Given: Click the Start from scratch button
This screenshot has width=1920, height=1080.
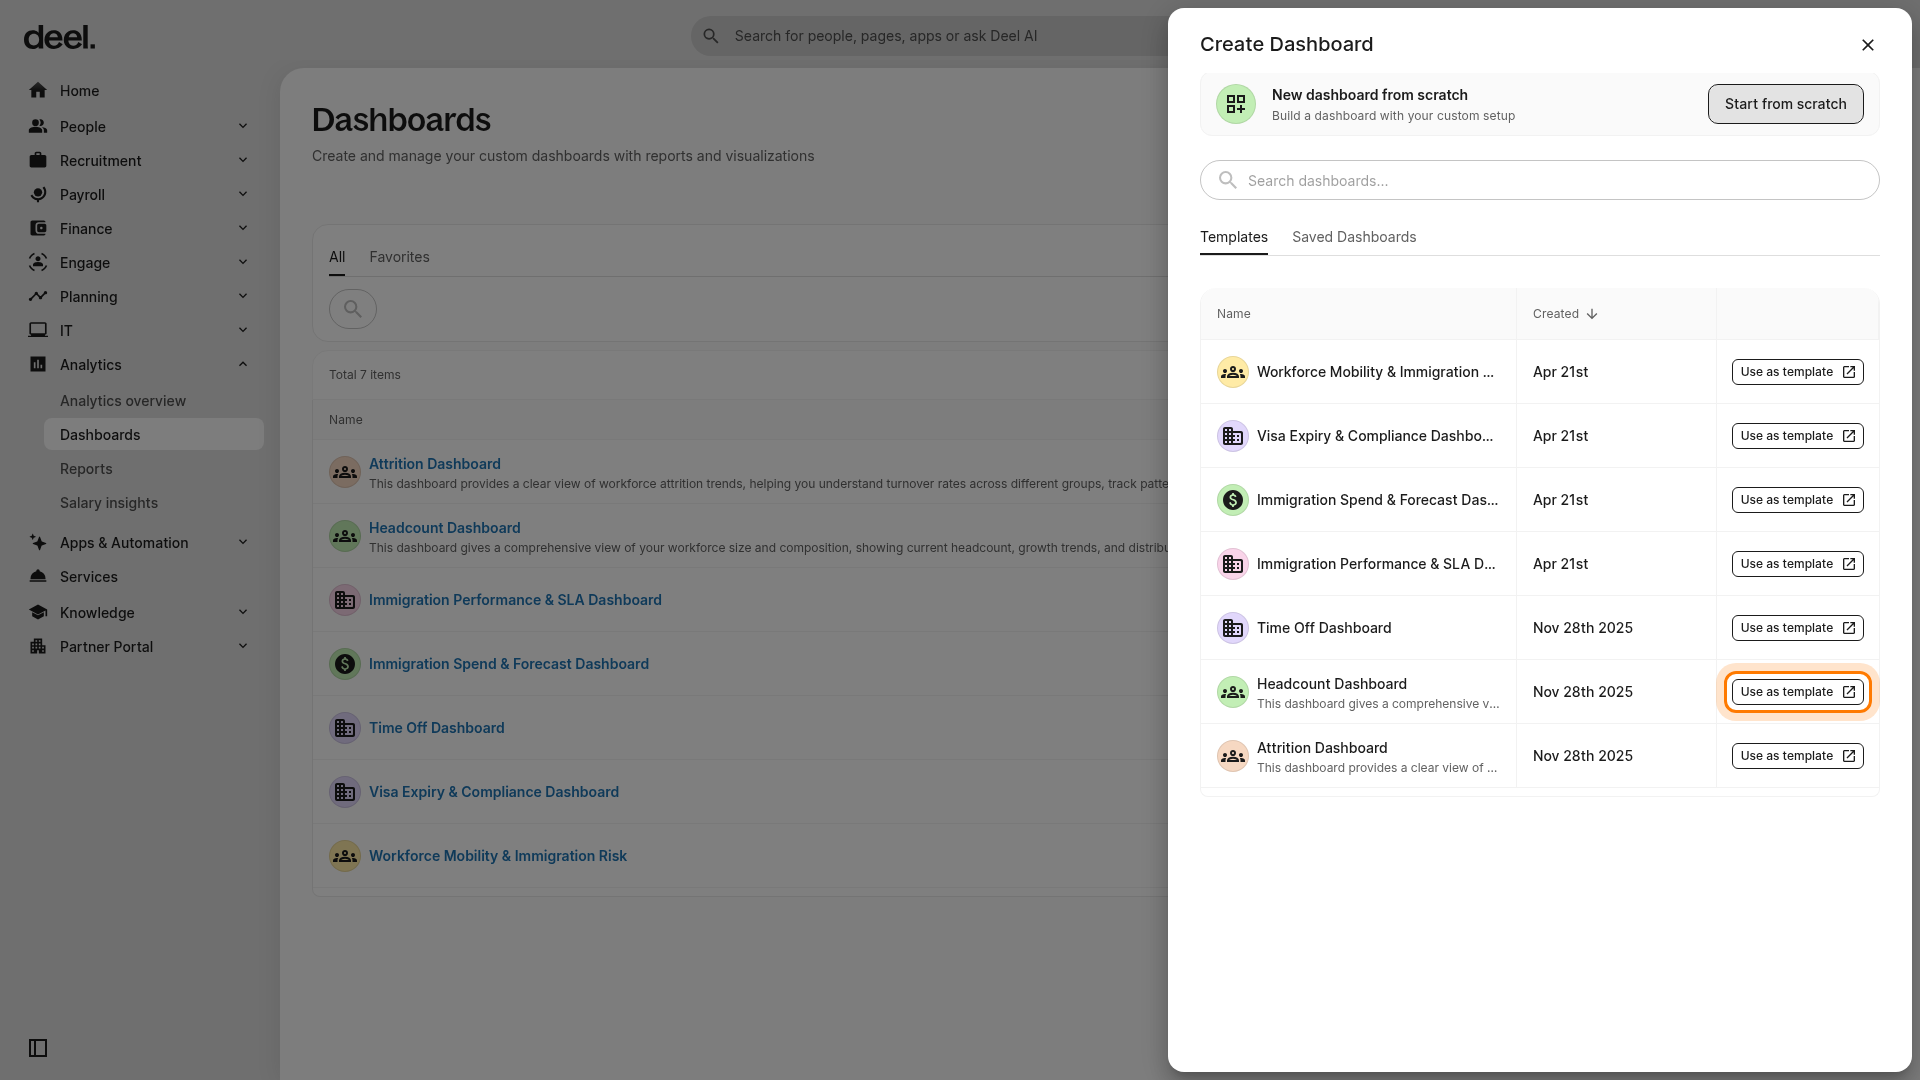Looking at the screenshot, I should 1786,104.
